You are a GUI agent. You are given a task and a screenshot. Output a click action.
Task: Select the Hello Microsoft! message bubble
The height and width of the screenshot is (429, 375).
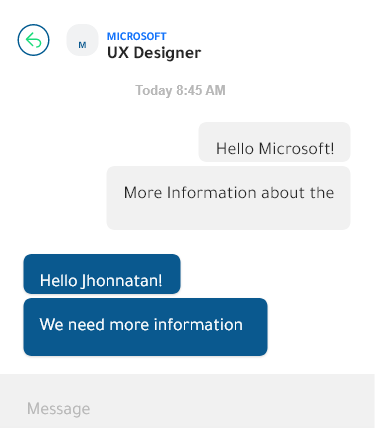pos(274,142)
